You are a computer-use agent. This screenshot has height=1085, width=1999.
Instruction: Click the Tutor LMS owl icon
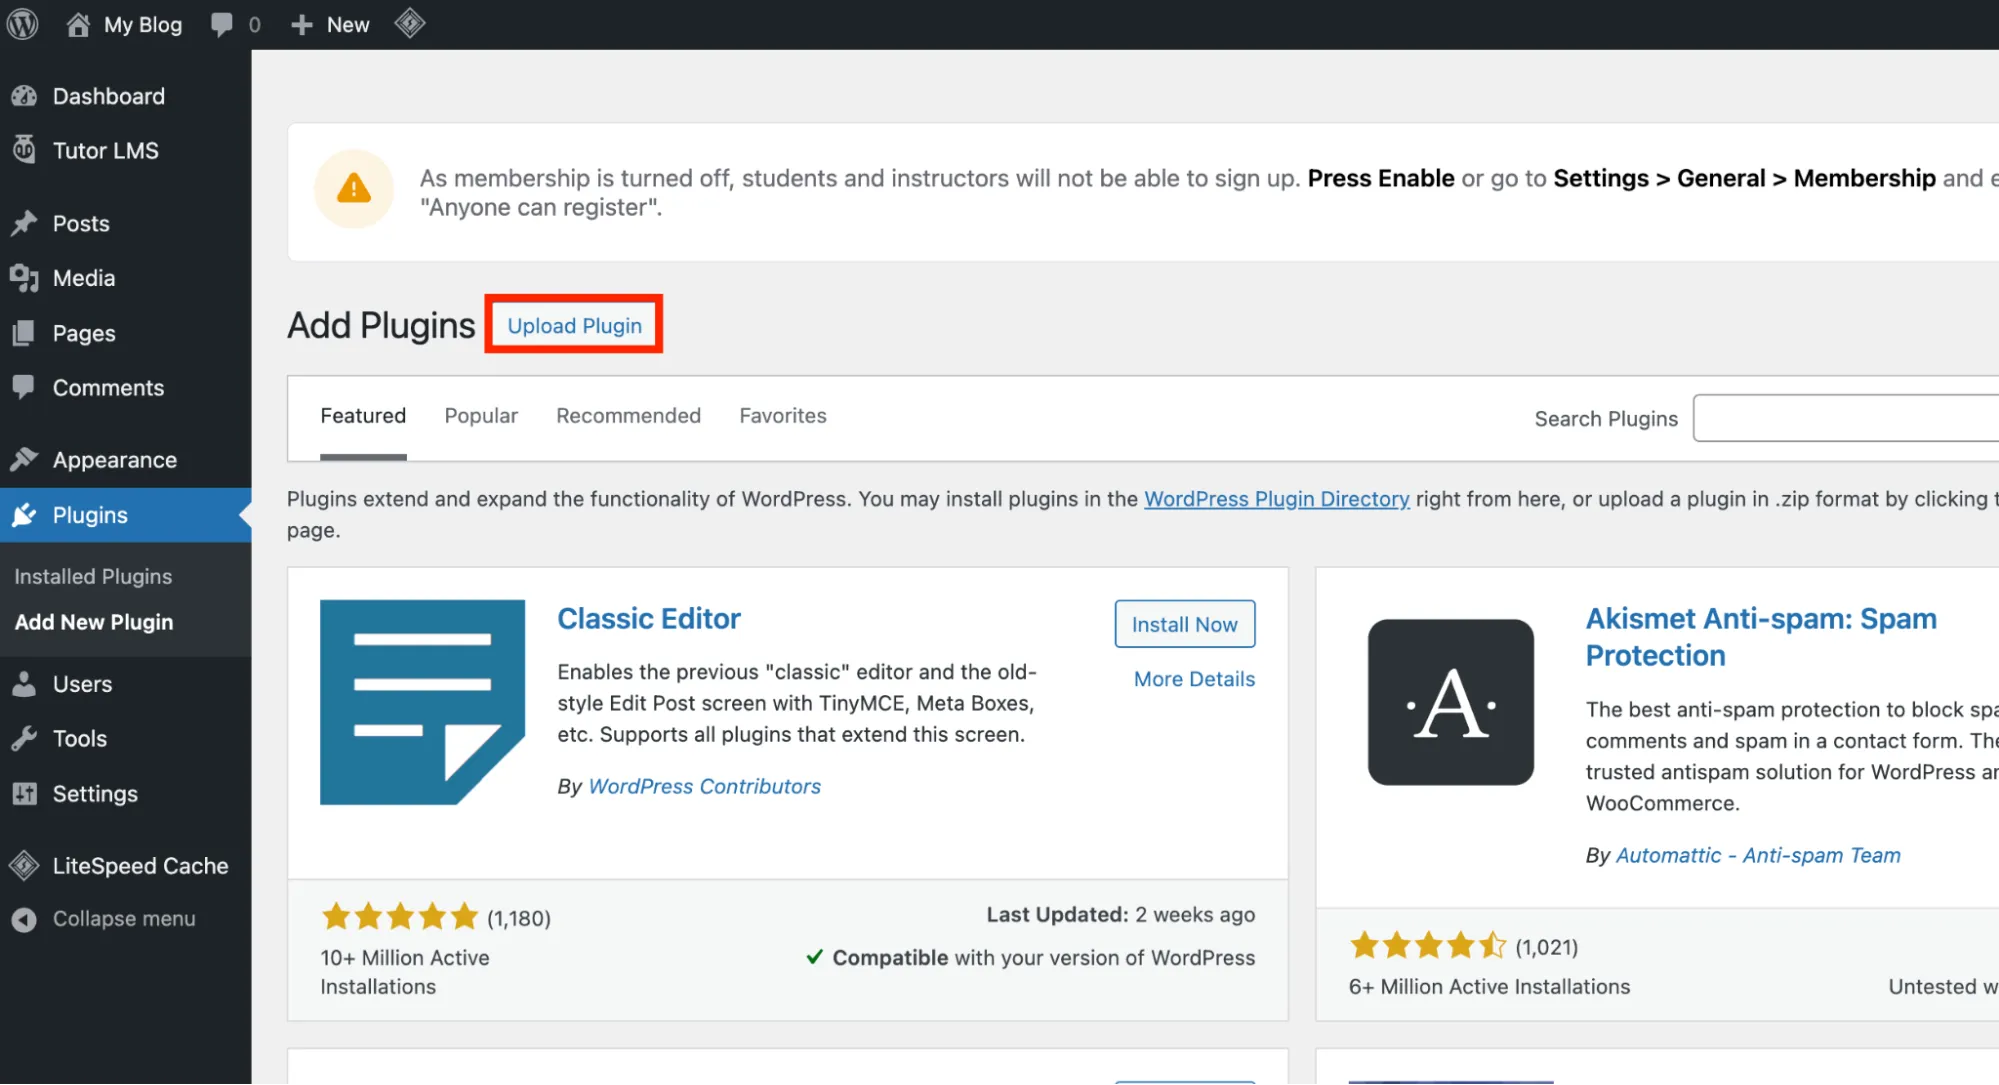pyautogui.click(x=24, y=150)
